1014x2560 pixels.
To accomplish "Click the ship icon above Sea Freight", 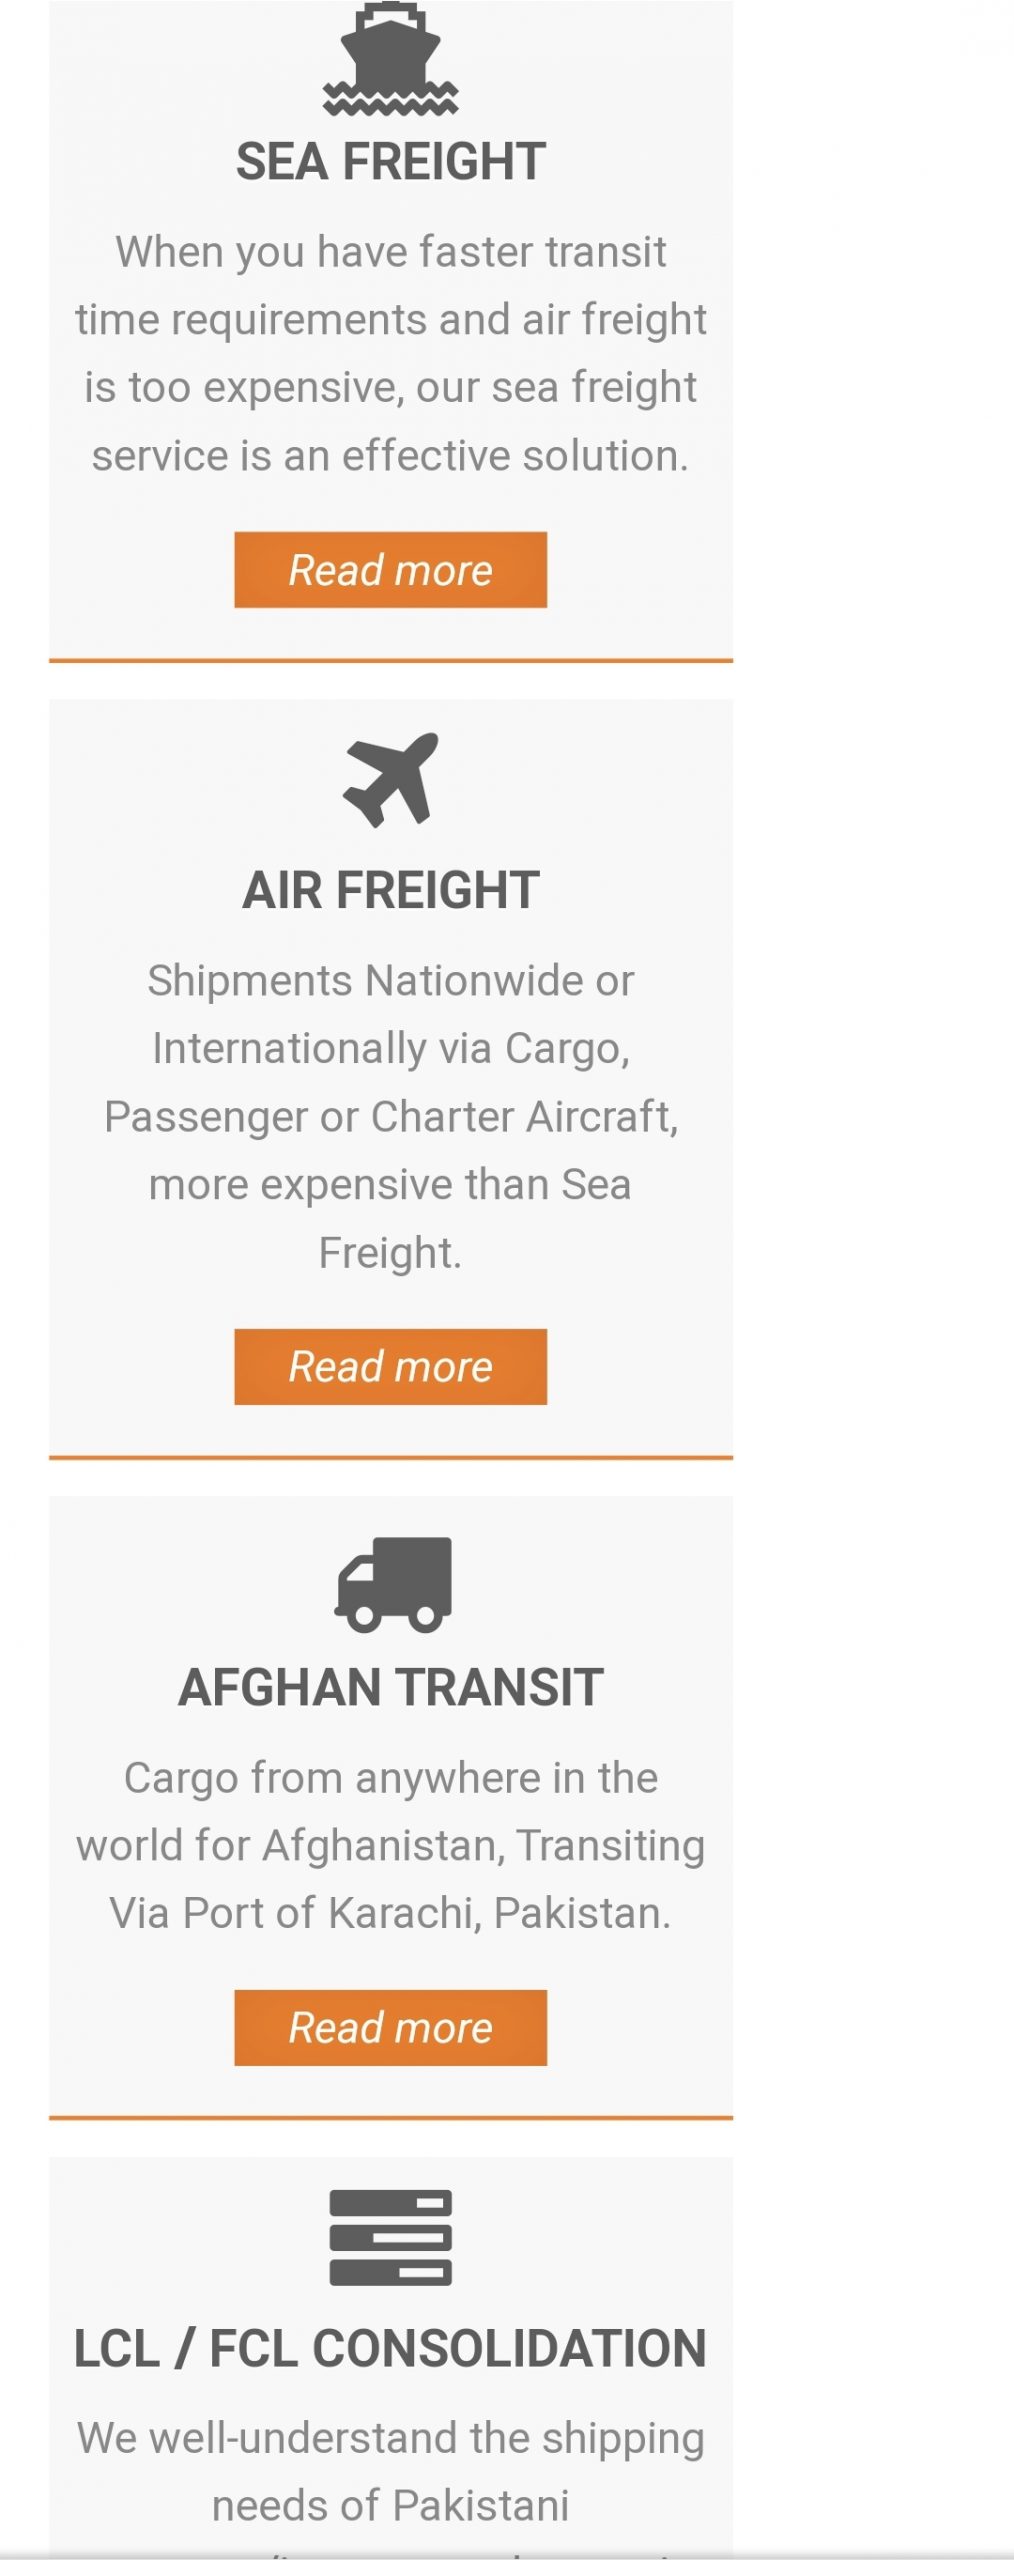I will click(390, 58).
